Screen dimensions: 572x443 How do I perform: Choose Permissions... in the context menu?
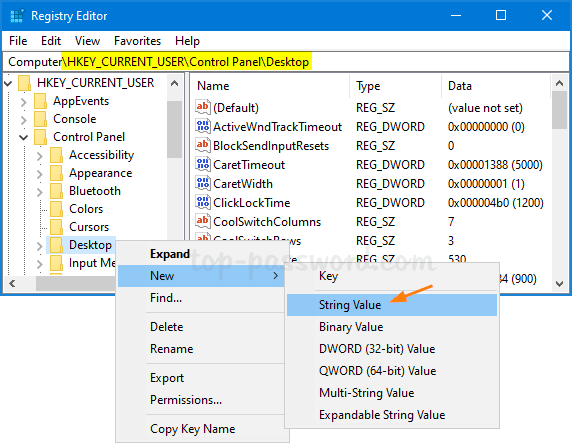(201, 400)
